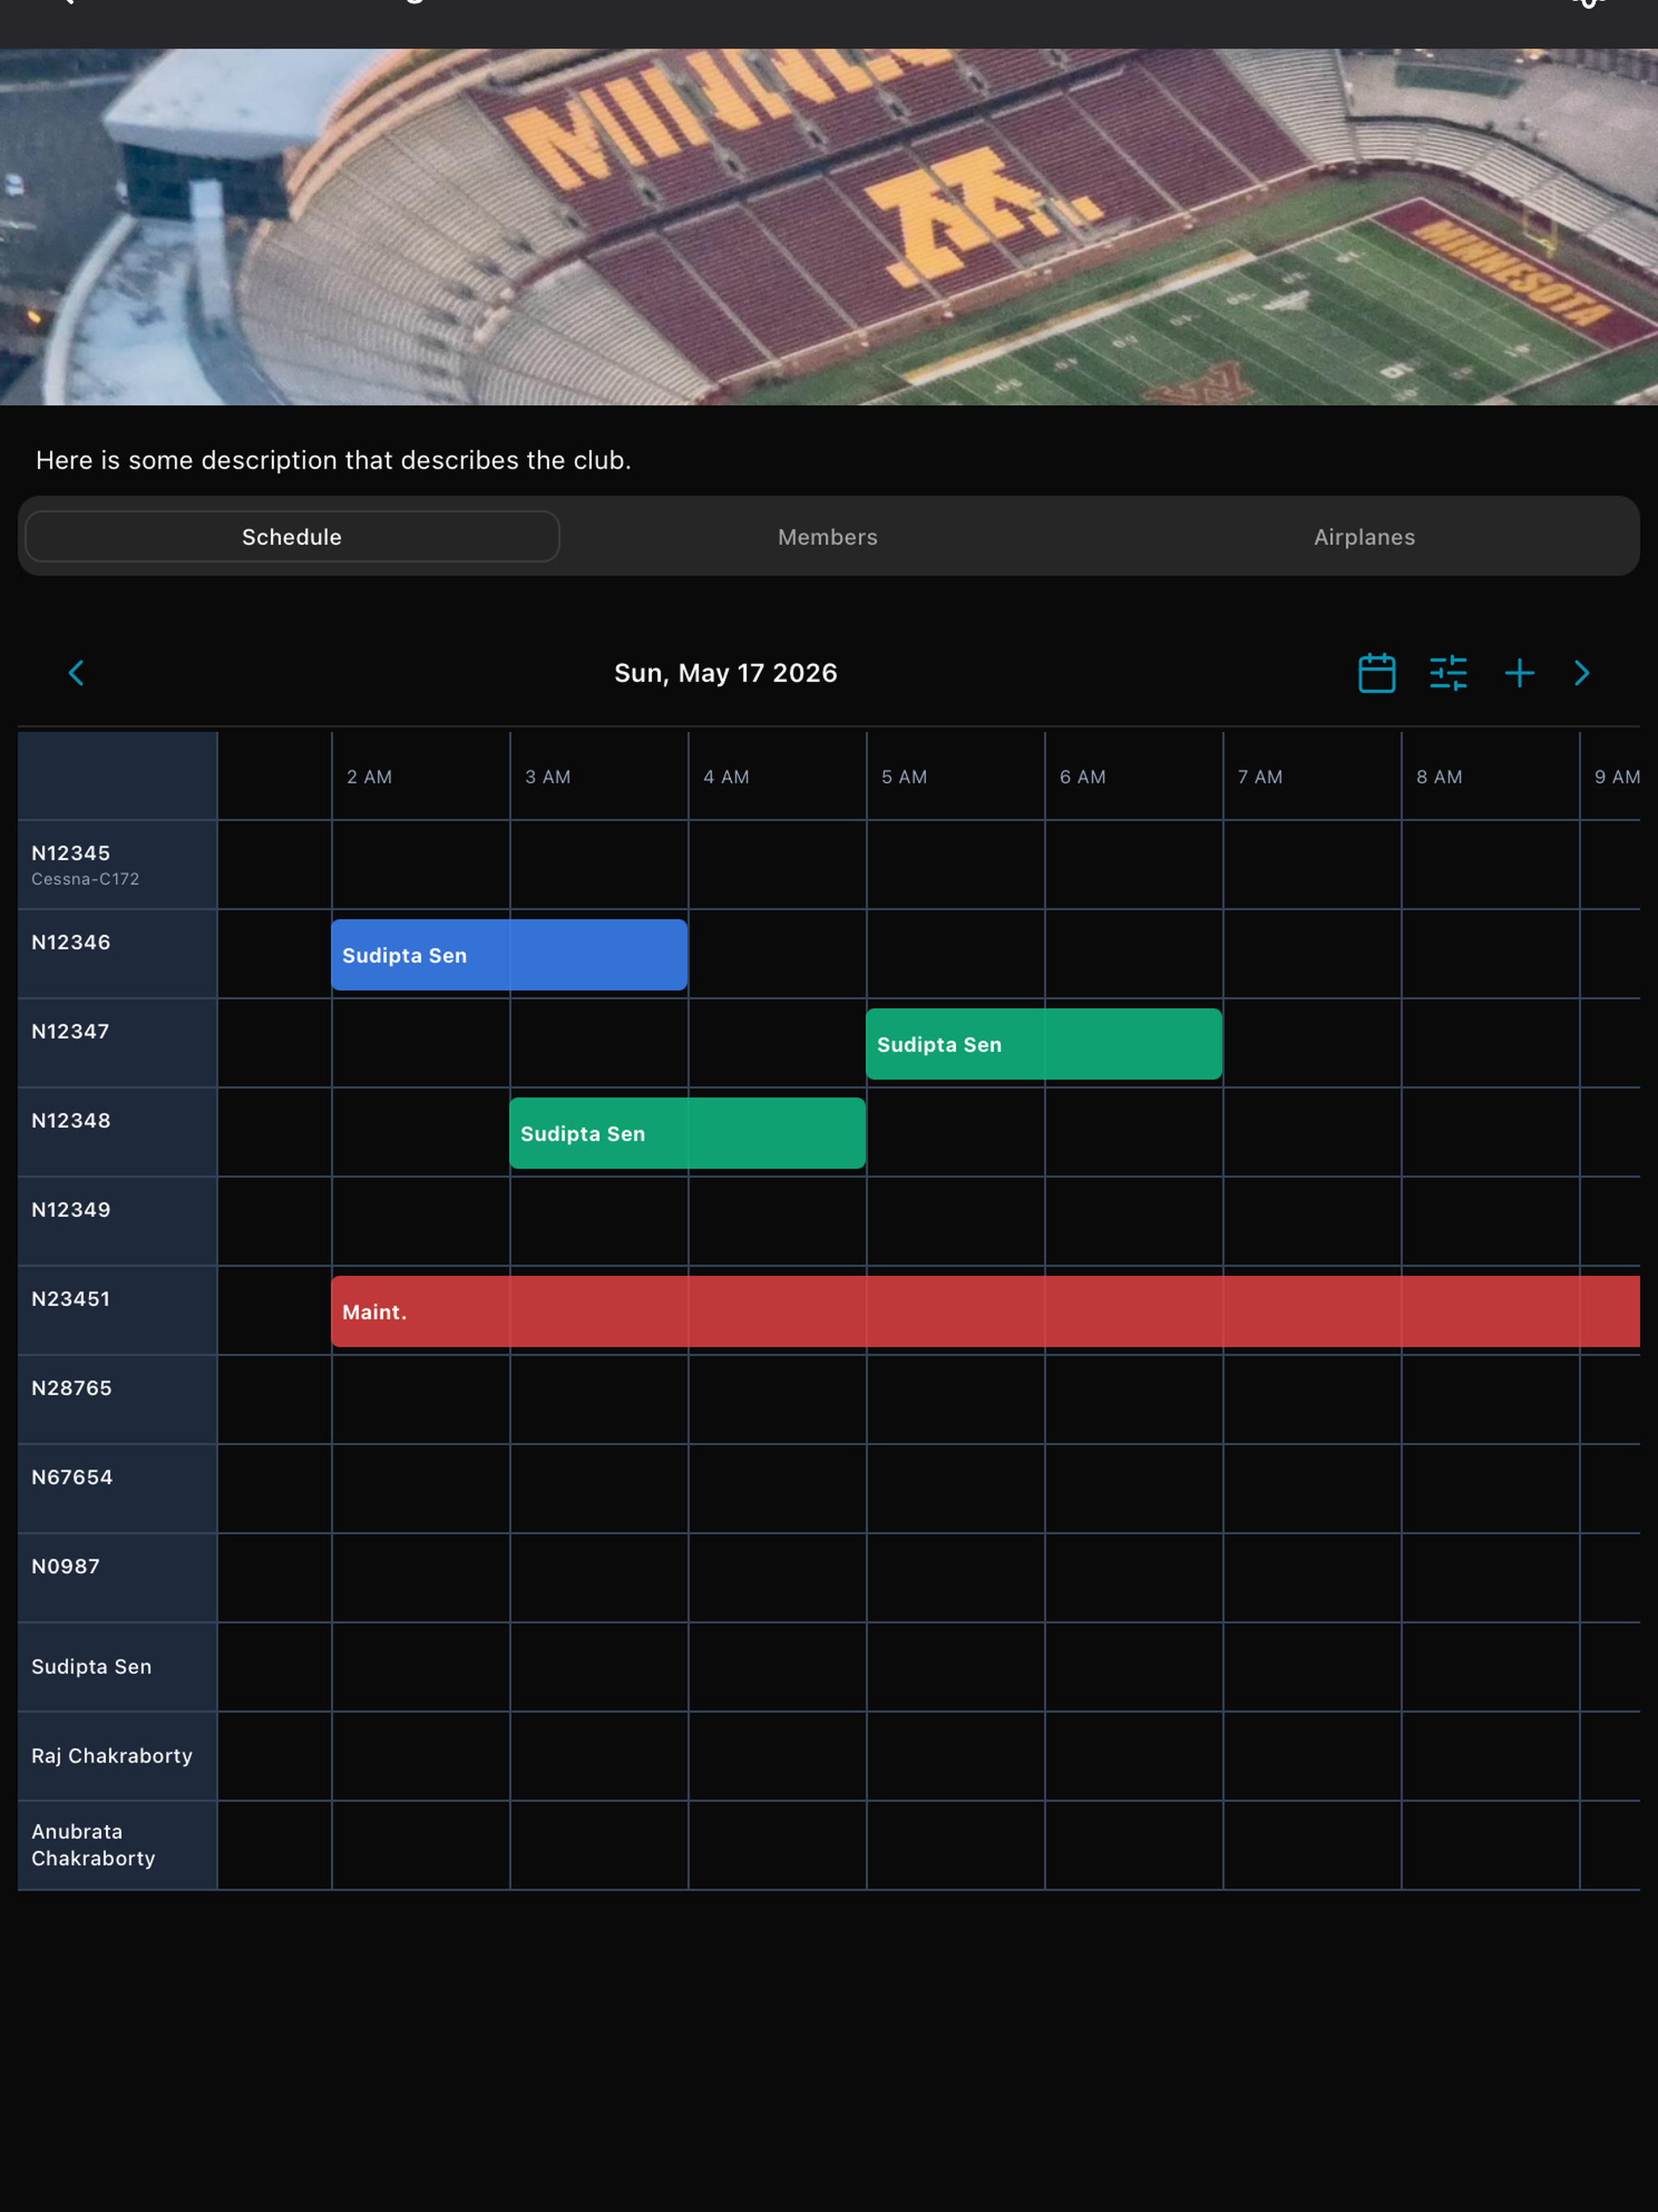Open the stadium banner image
Image resolution: width=1658 pixels, height=2212 pixels.
(x=829, y=226)
